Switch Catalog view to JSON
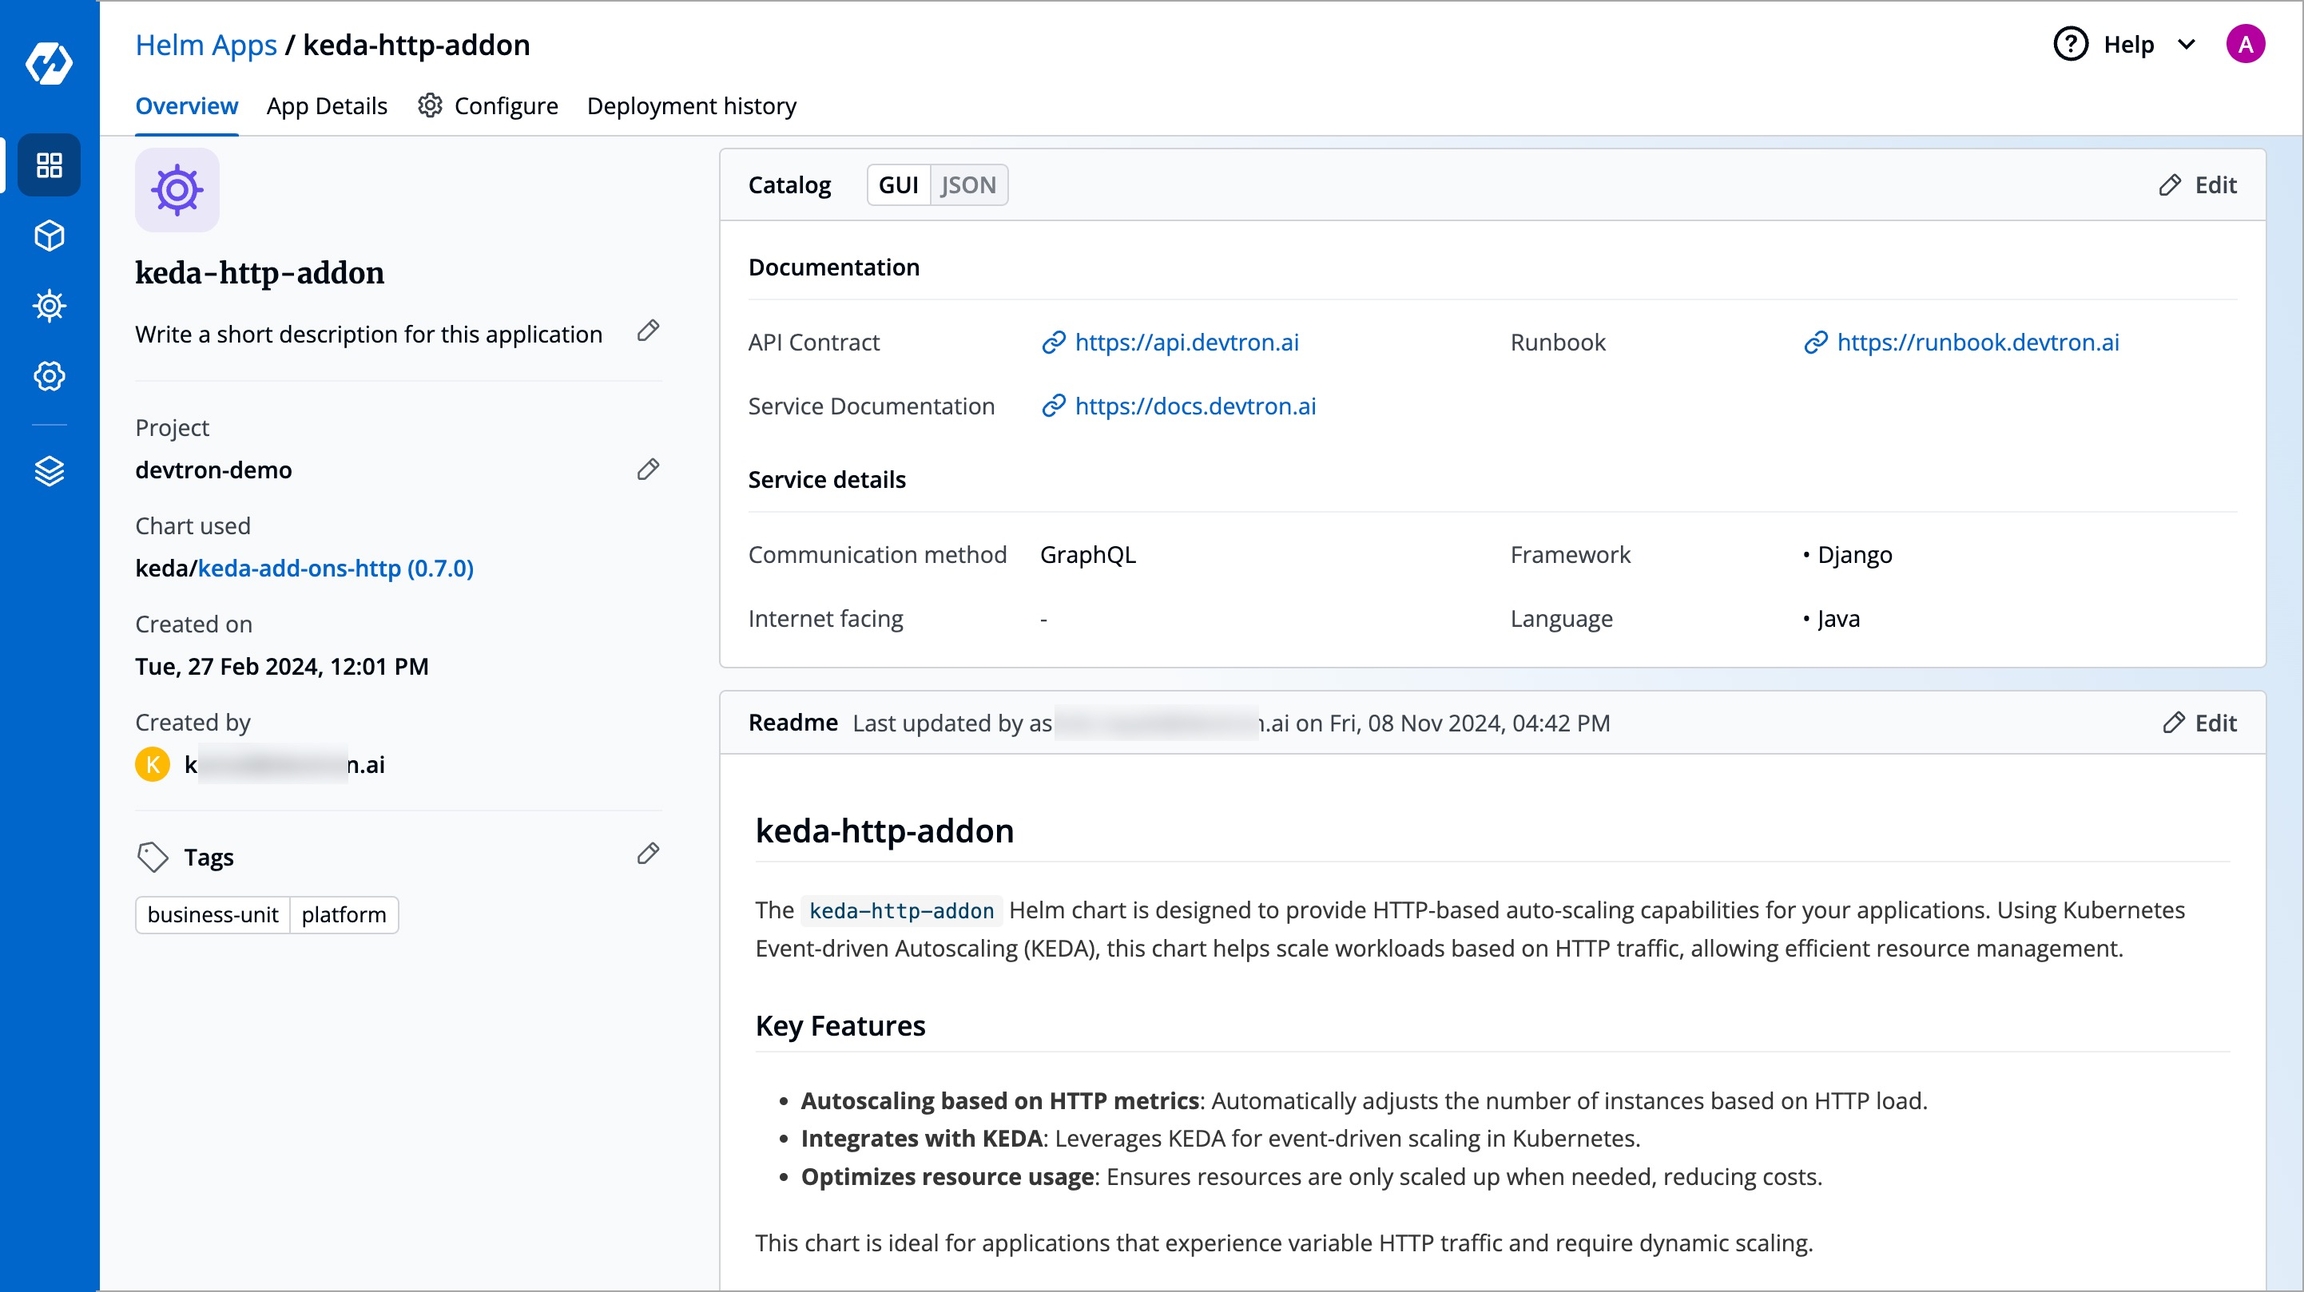This screenshot has height=1292, width=2304. pos(967,185)
